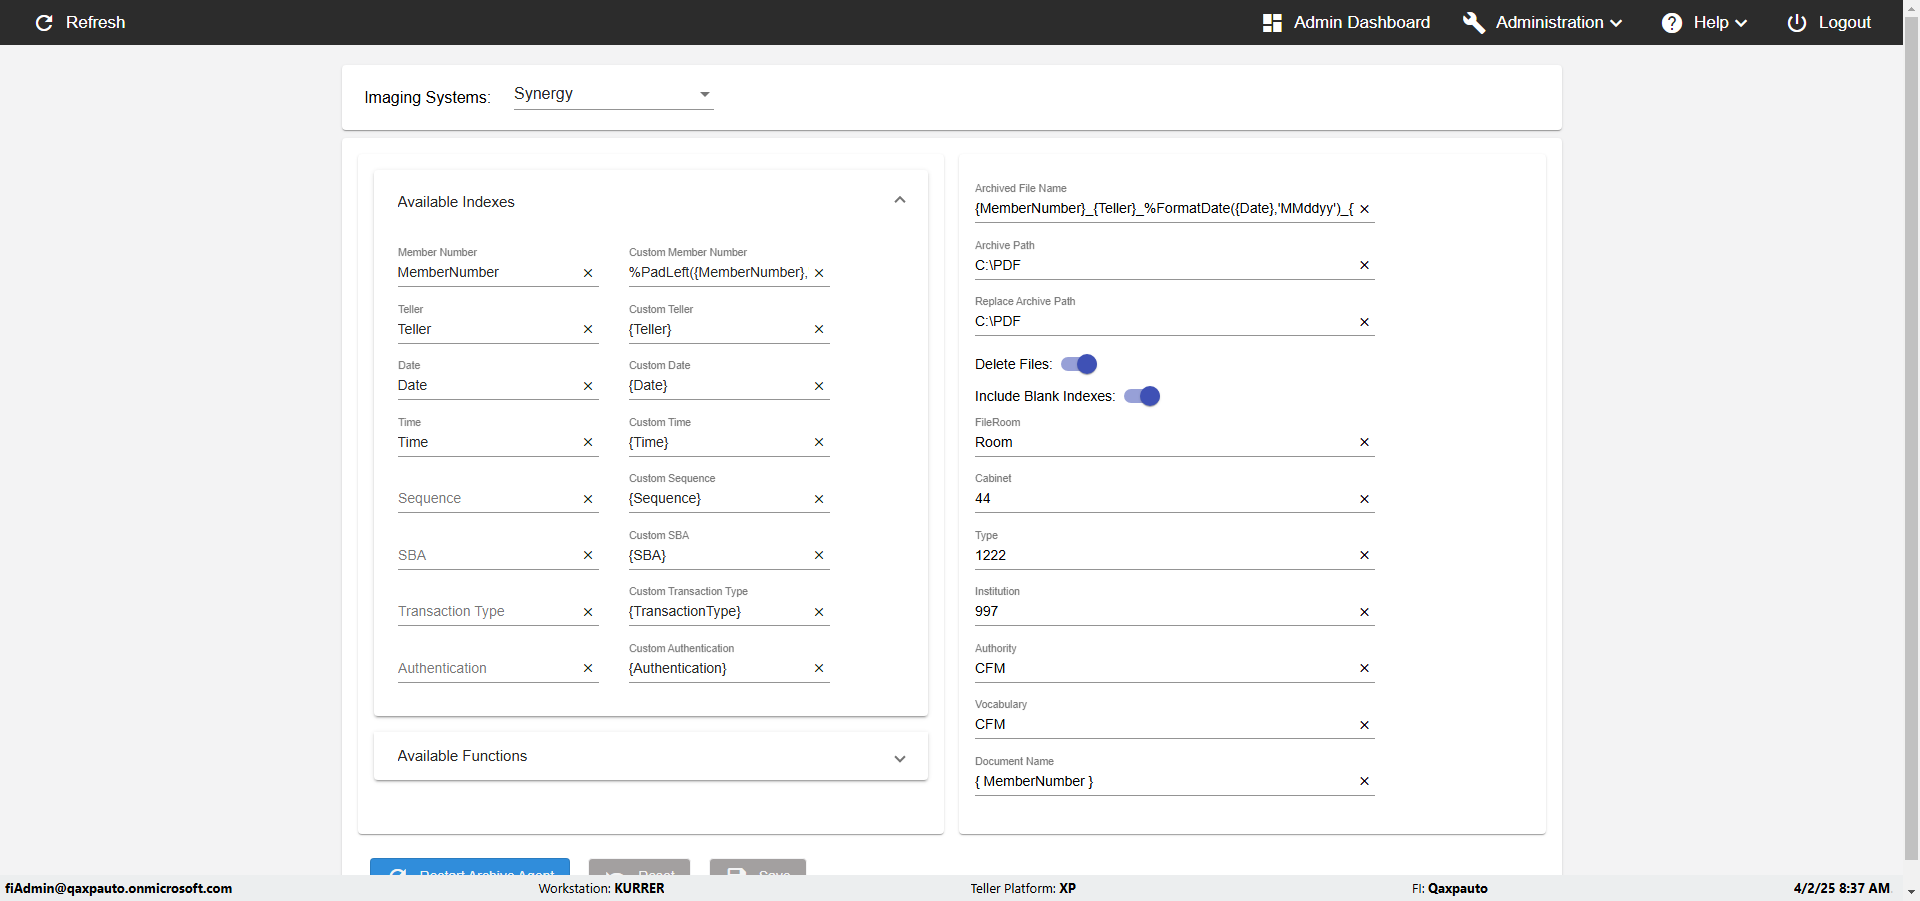Click the Logout power icon
Image resolution: width=1920 pixels, height=901 pixels.
click(1796, 23)
